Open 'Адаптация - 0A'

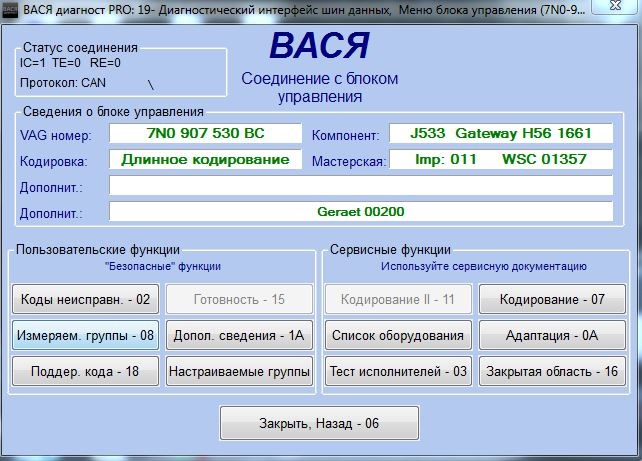click(x=552, y=335)
